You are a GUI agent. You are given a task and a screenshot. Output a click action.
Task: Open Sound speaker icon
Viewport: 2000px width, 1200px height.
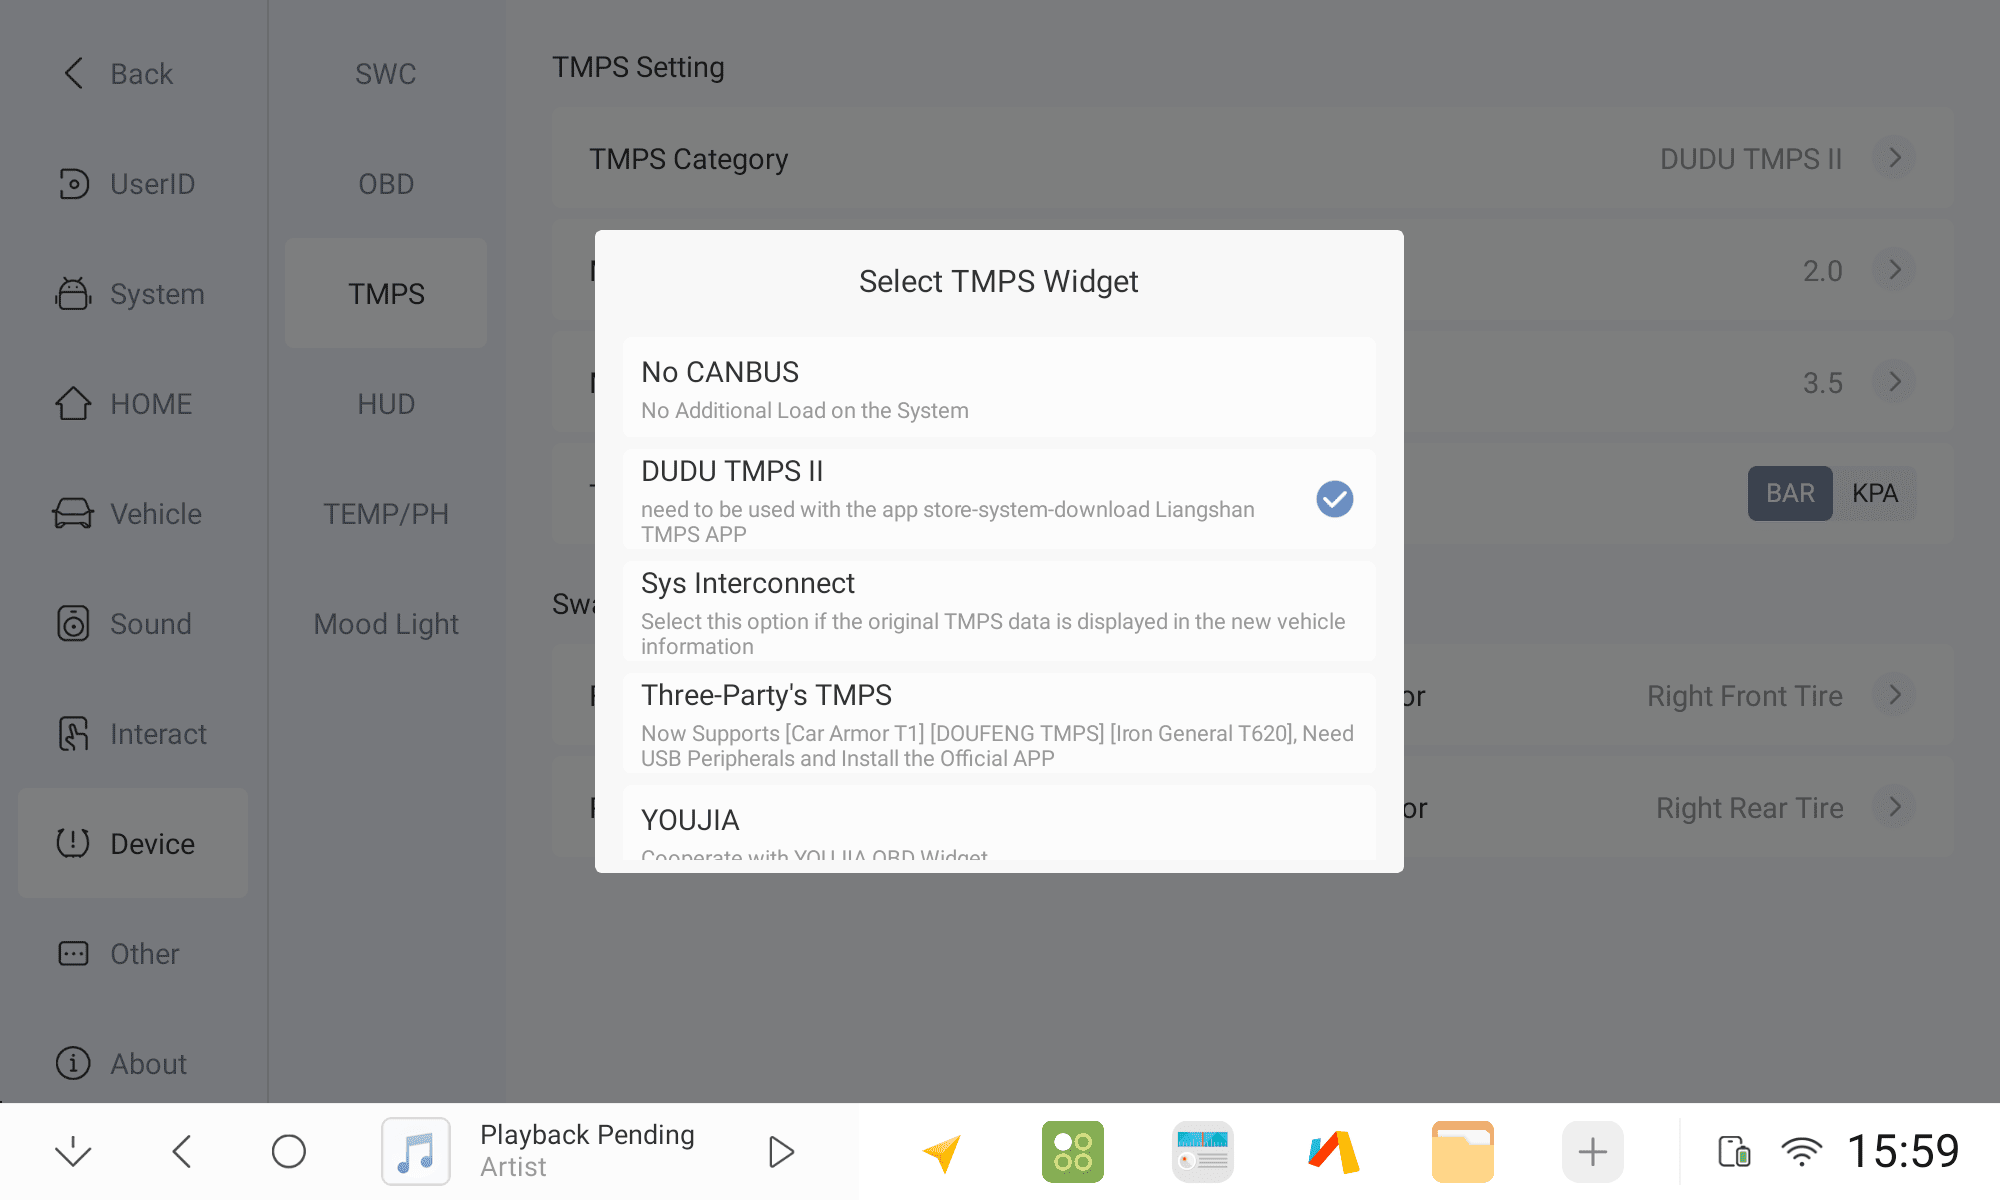point(73,623)
